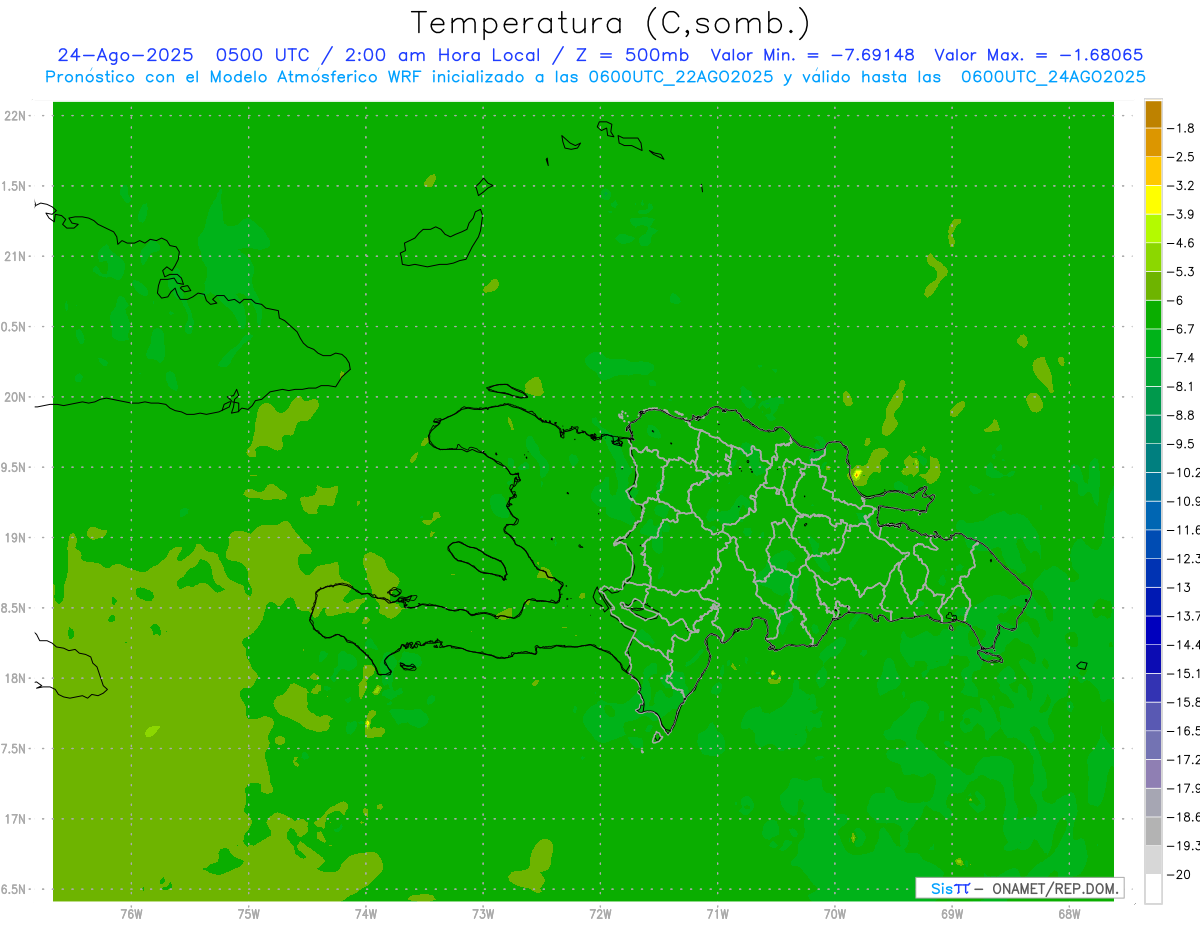1200x927 pixels.
Task: Pick the orange colorbar segment between -1.8 and -2.5
Action: coord(1153,142)
